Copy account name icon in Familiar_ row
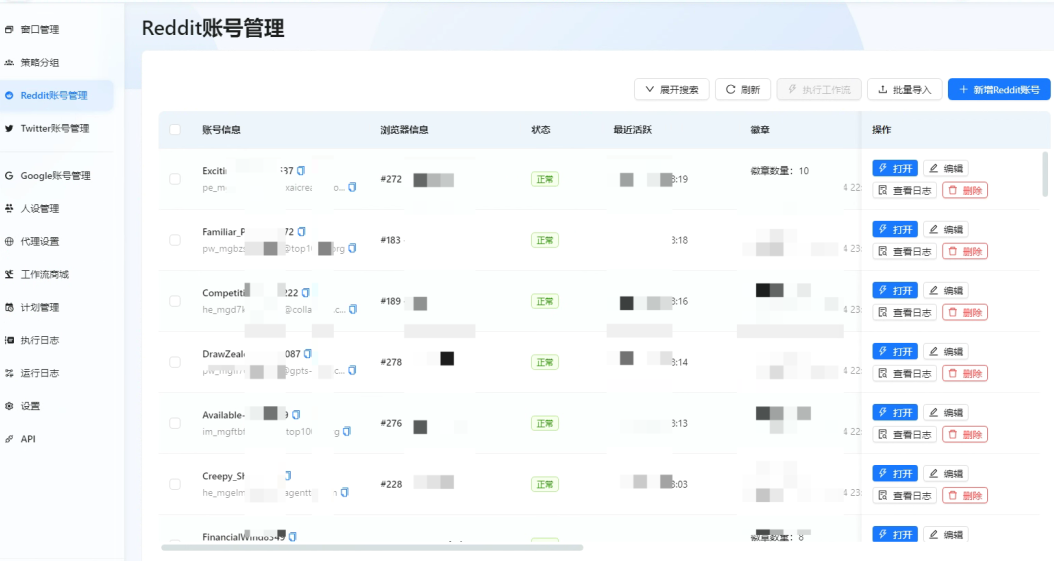Screen dimensions: 1054x561 (x=301, y=232)
